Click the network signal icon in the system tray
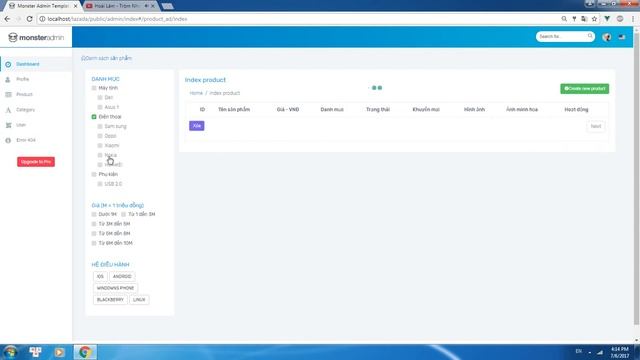 (600, 352)
